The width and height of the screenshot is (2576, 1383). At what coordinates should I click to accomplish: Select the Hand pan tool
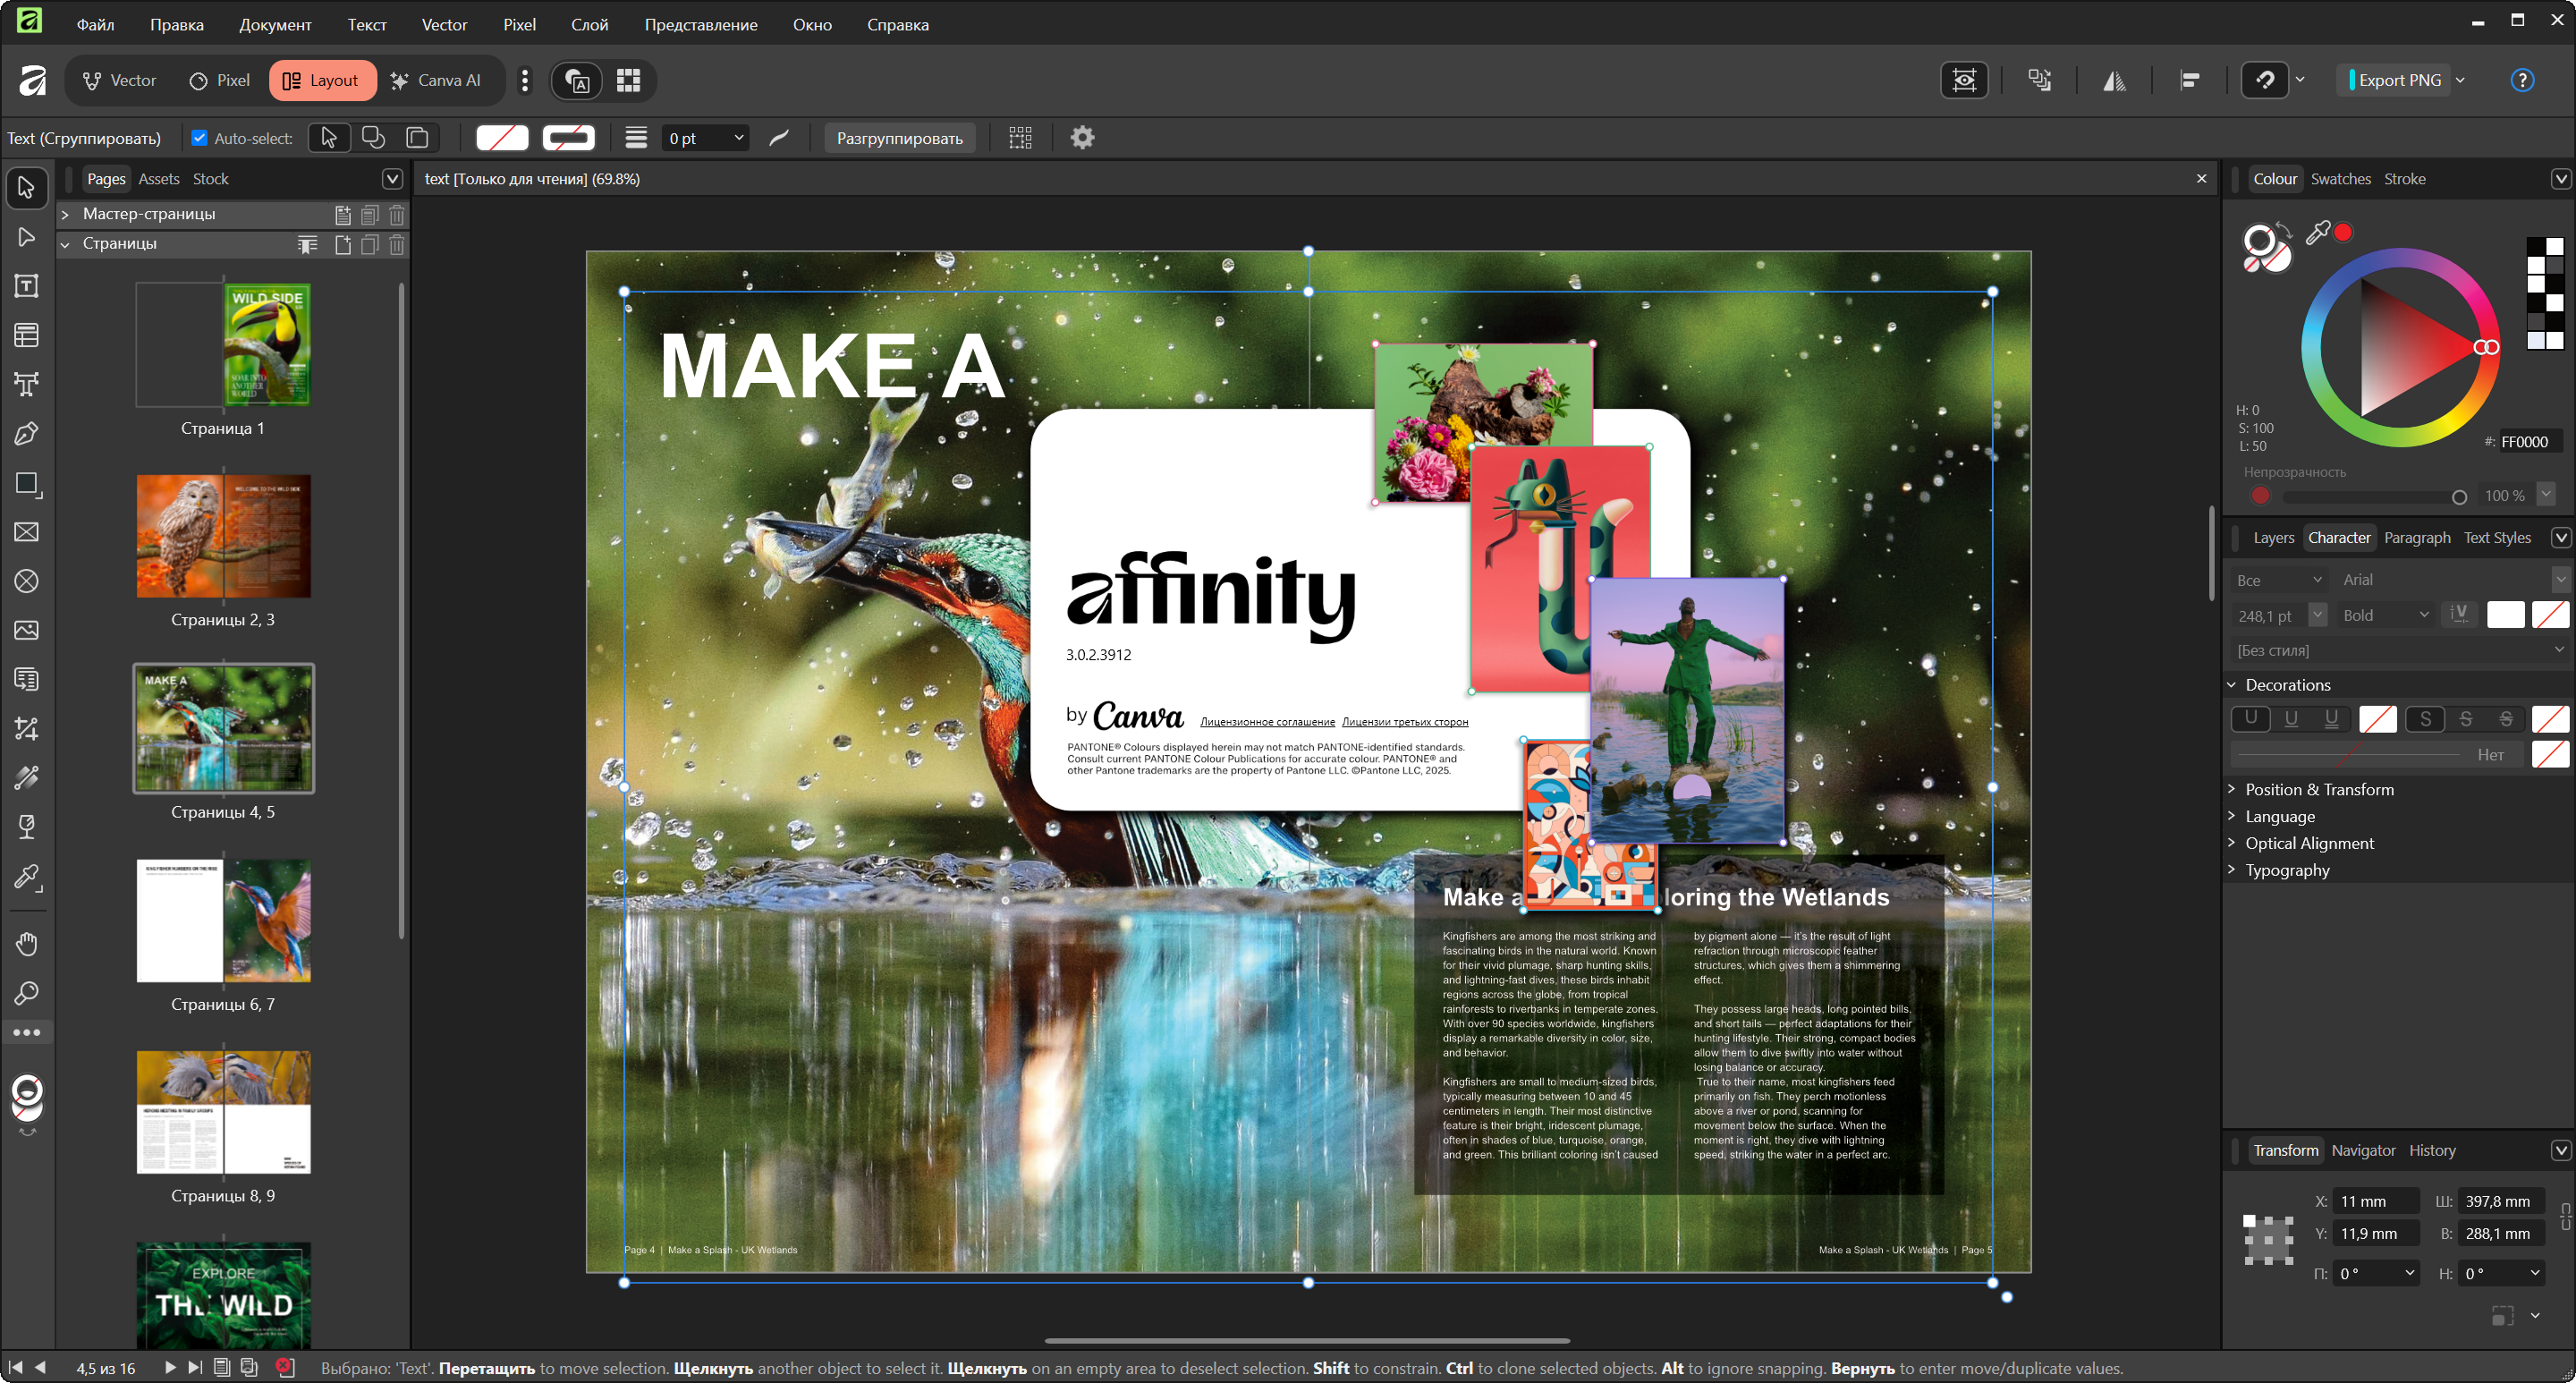point(27,943)
